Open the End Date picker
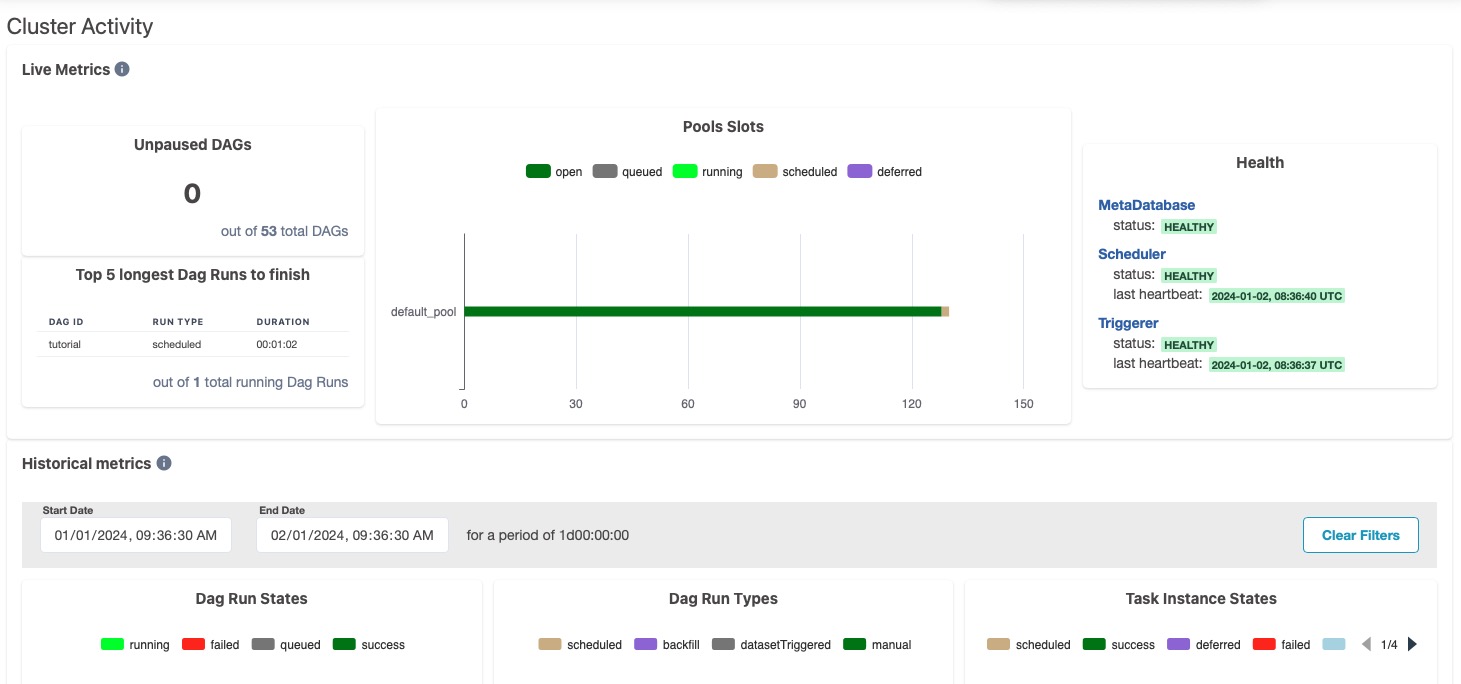1461x684 pixels. [x=351, y=535]
